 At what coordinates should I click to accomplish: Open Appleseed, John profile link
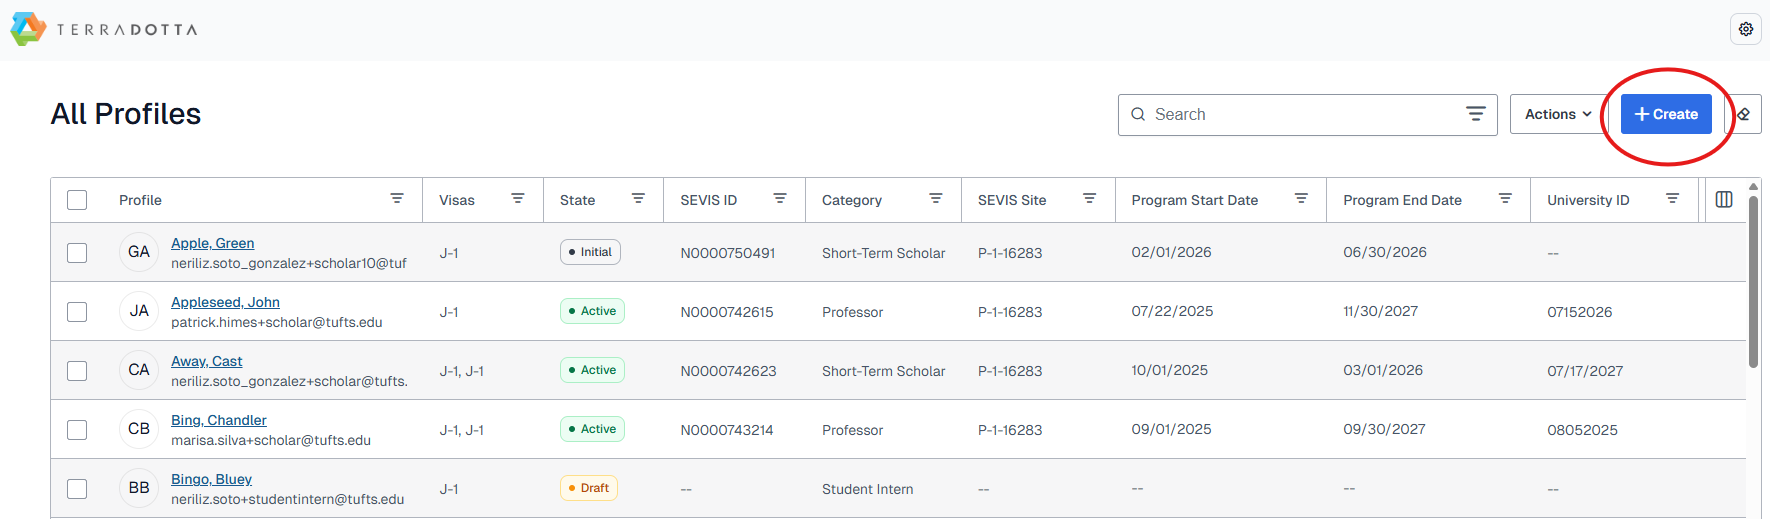tap(225, 302)
